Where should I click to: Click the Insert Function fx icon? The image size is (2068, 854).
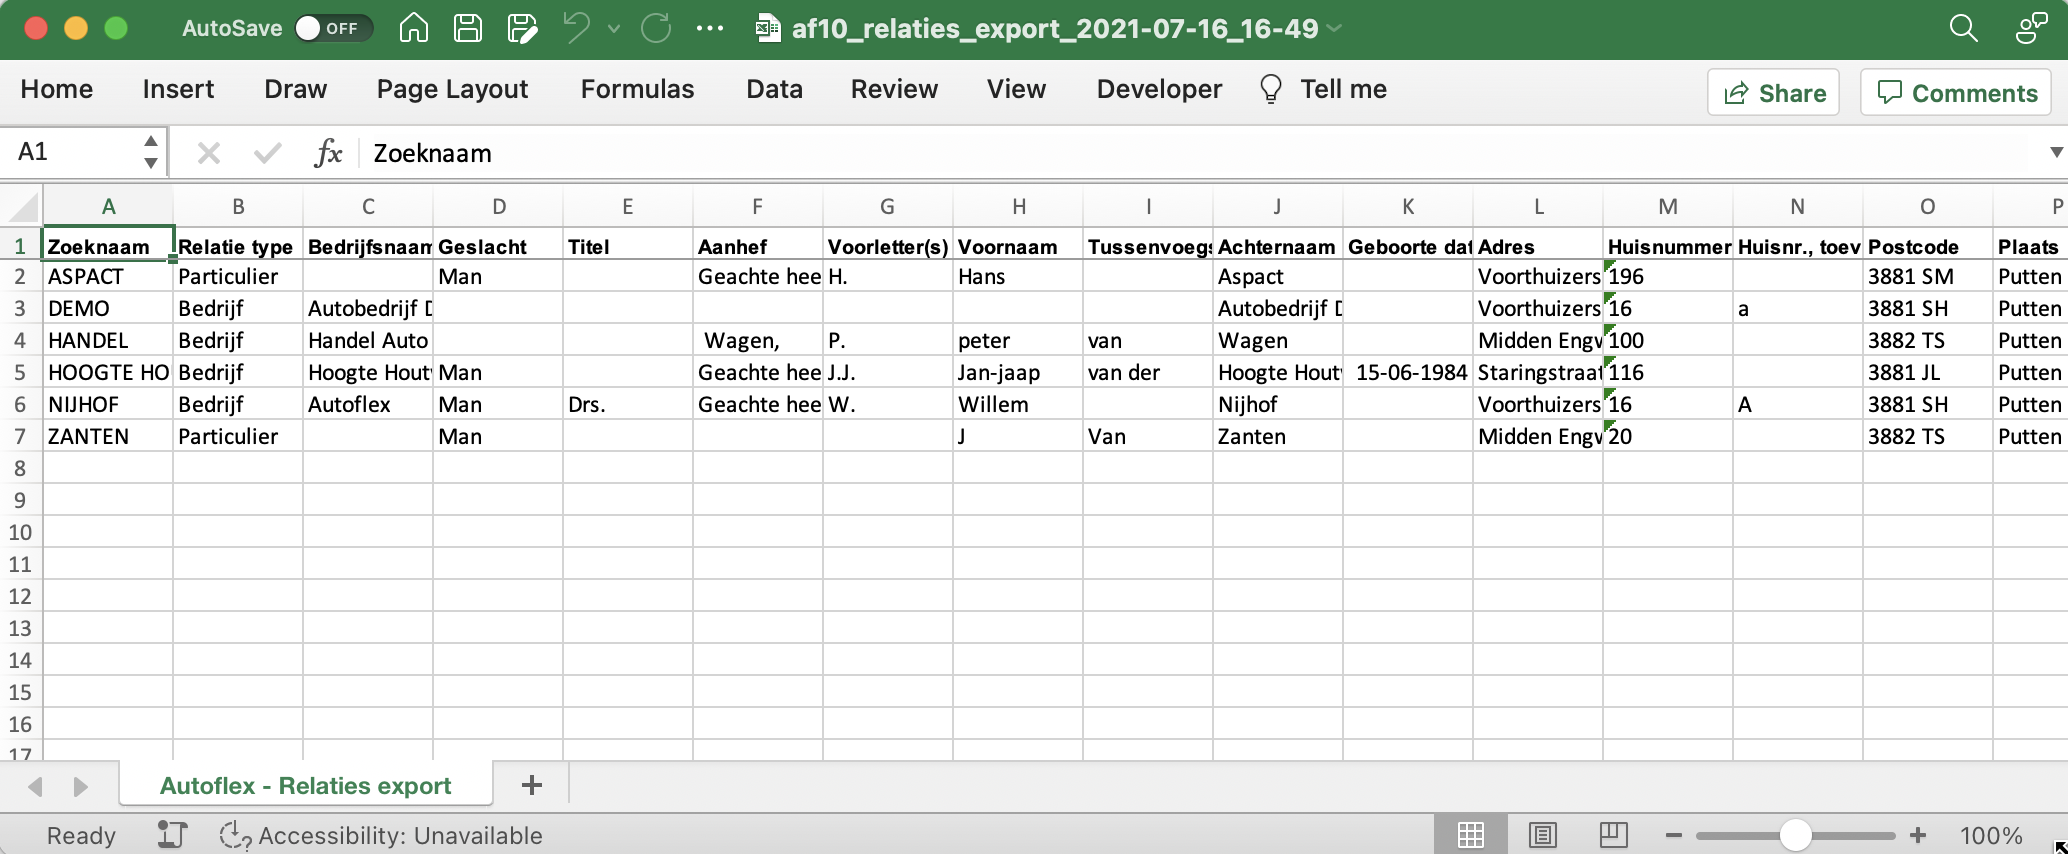coord(328,153)
